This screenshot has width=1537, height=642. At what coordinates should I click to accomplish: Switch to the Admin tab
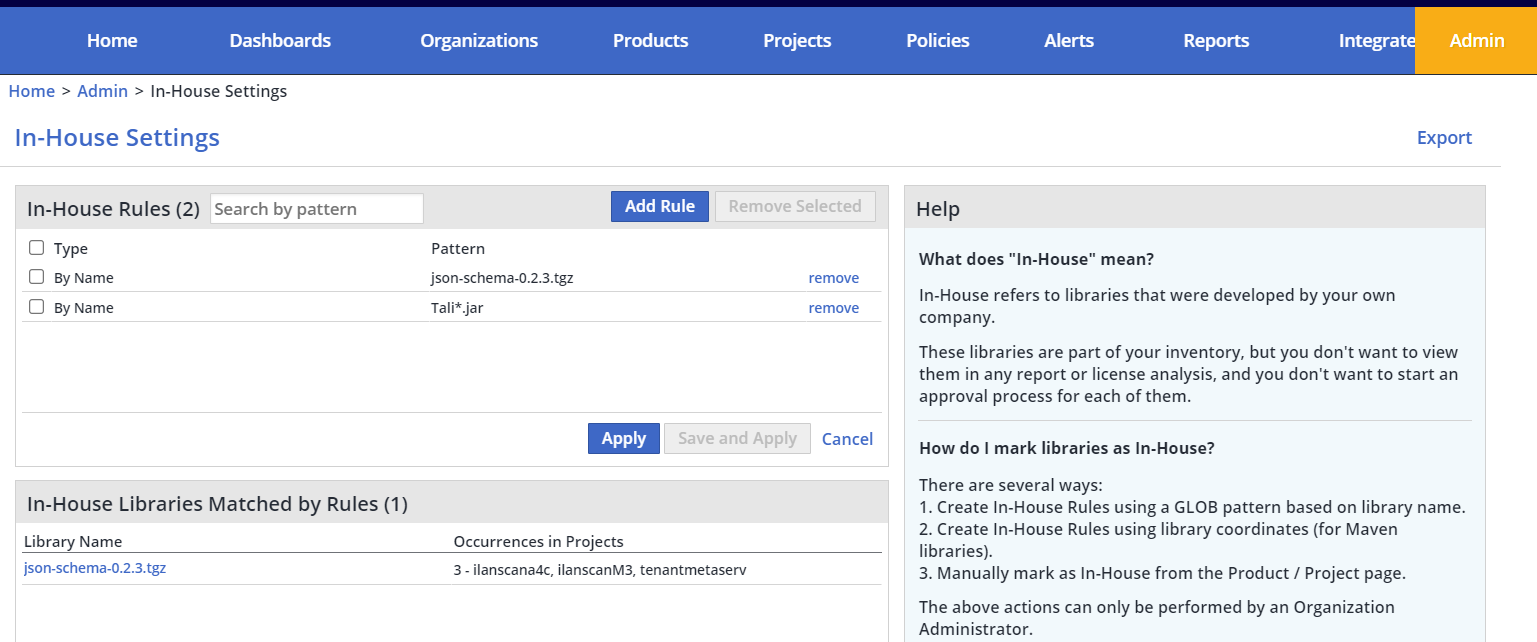click(x=1476, y=41)
